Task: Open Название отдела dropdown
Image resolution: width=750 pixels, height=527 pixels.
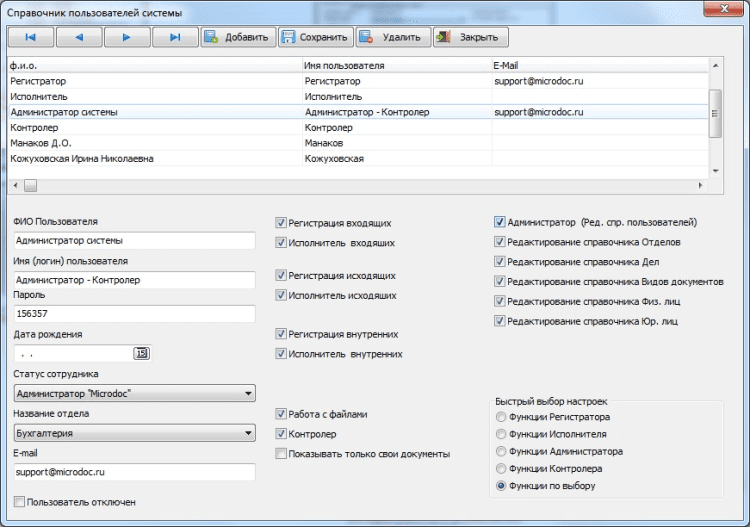Action: tap(134, 433)
